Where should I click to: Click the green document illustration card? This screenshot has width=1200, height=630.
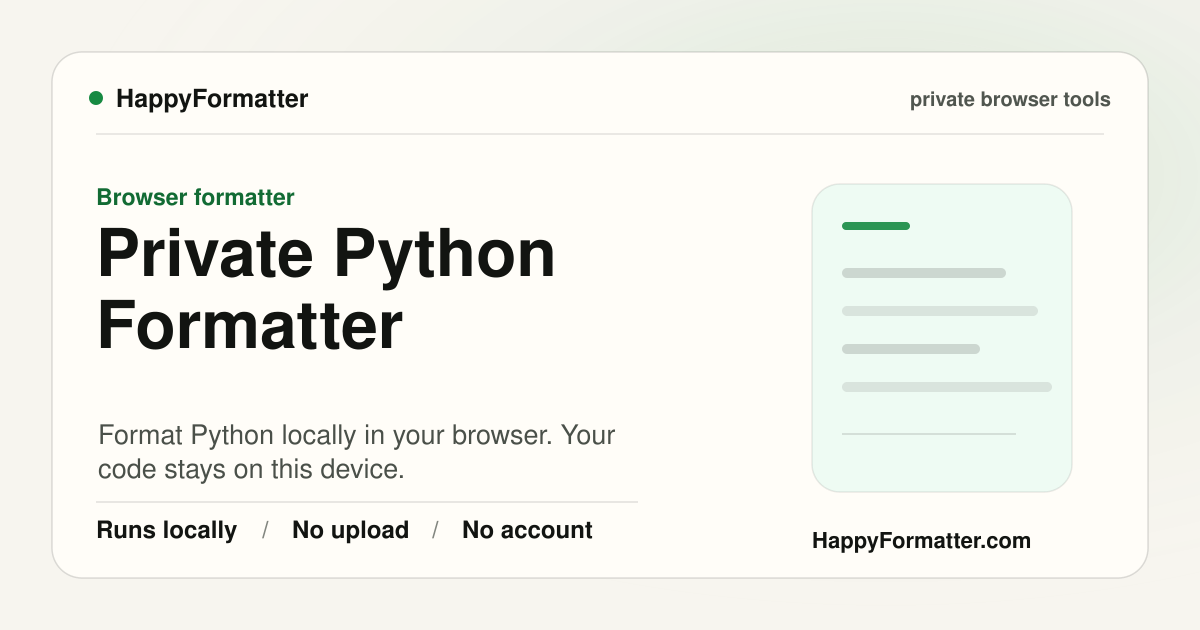pyautogui.click(x=942, y=338)
